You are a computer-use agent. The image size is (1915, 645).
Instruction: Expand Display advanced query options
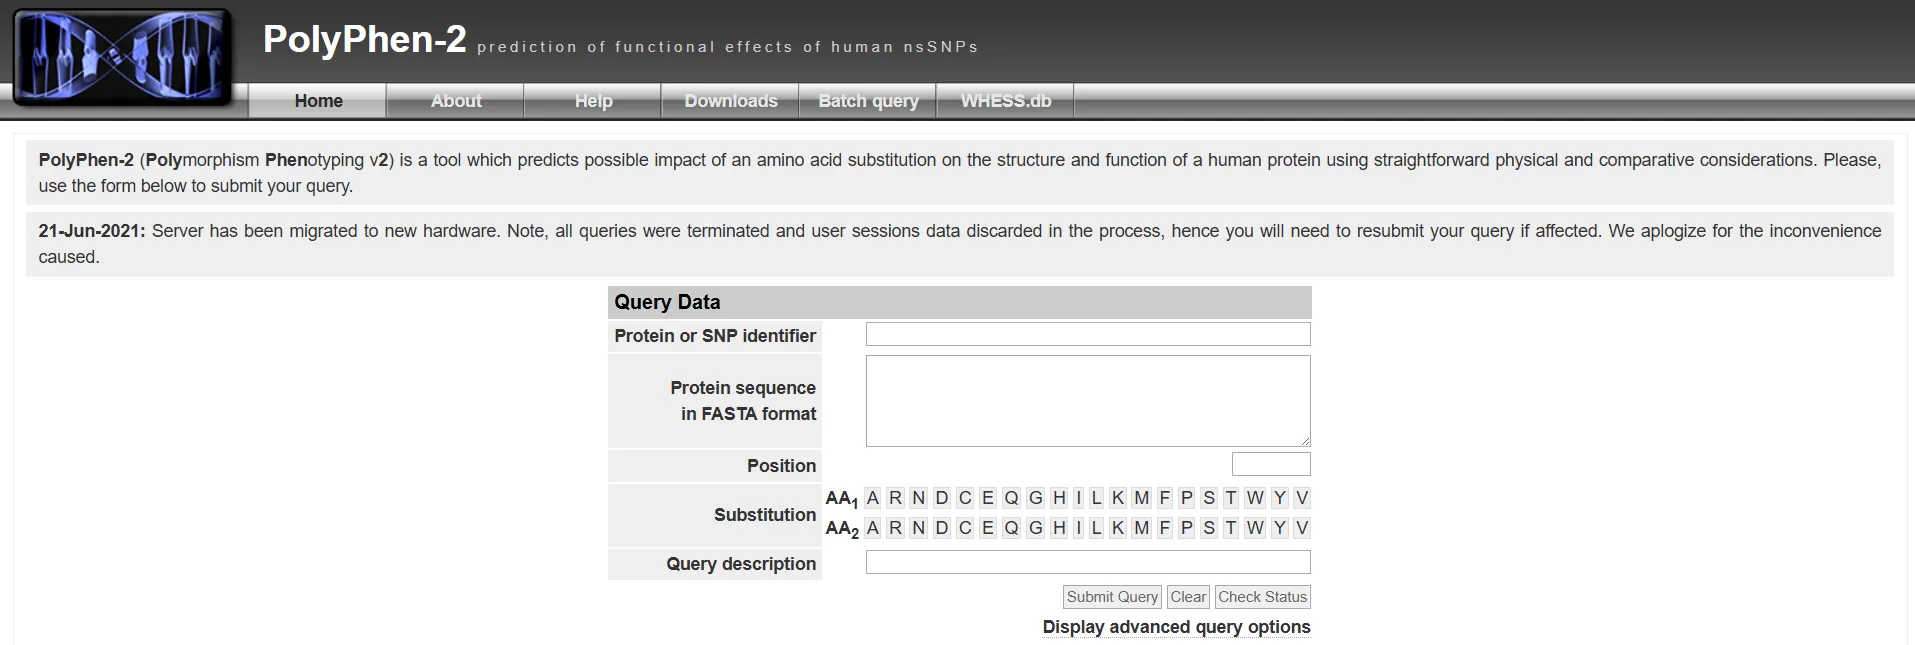point(1176,627)
